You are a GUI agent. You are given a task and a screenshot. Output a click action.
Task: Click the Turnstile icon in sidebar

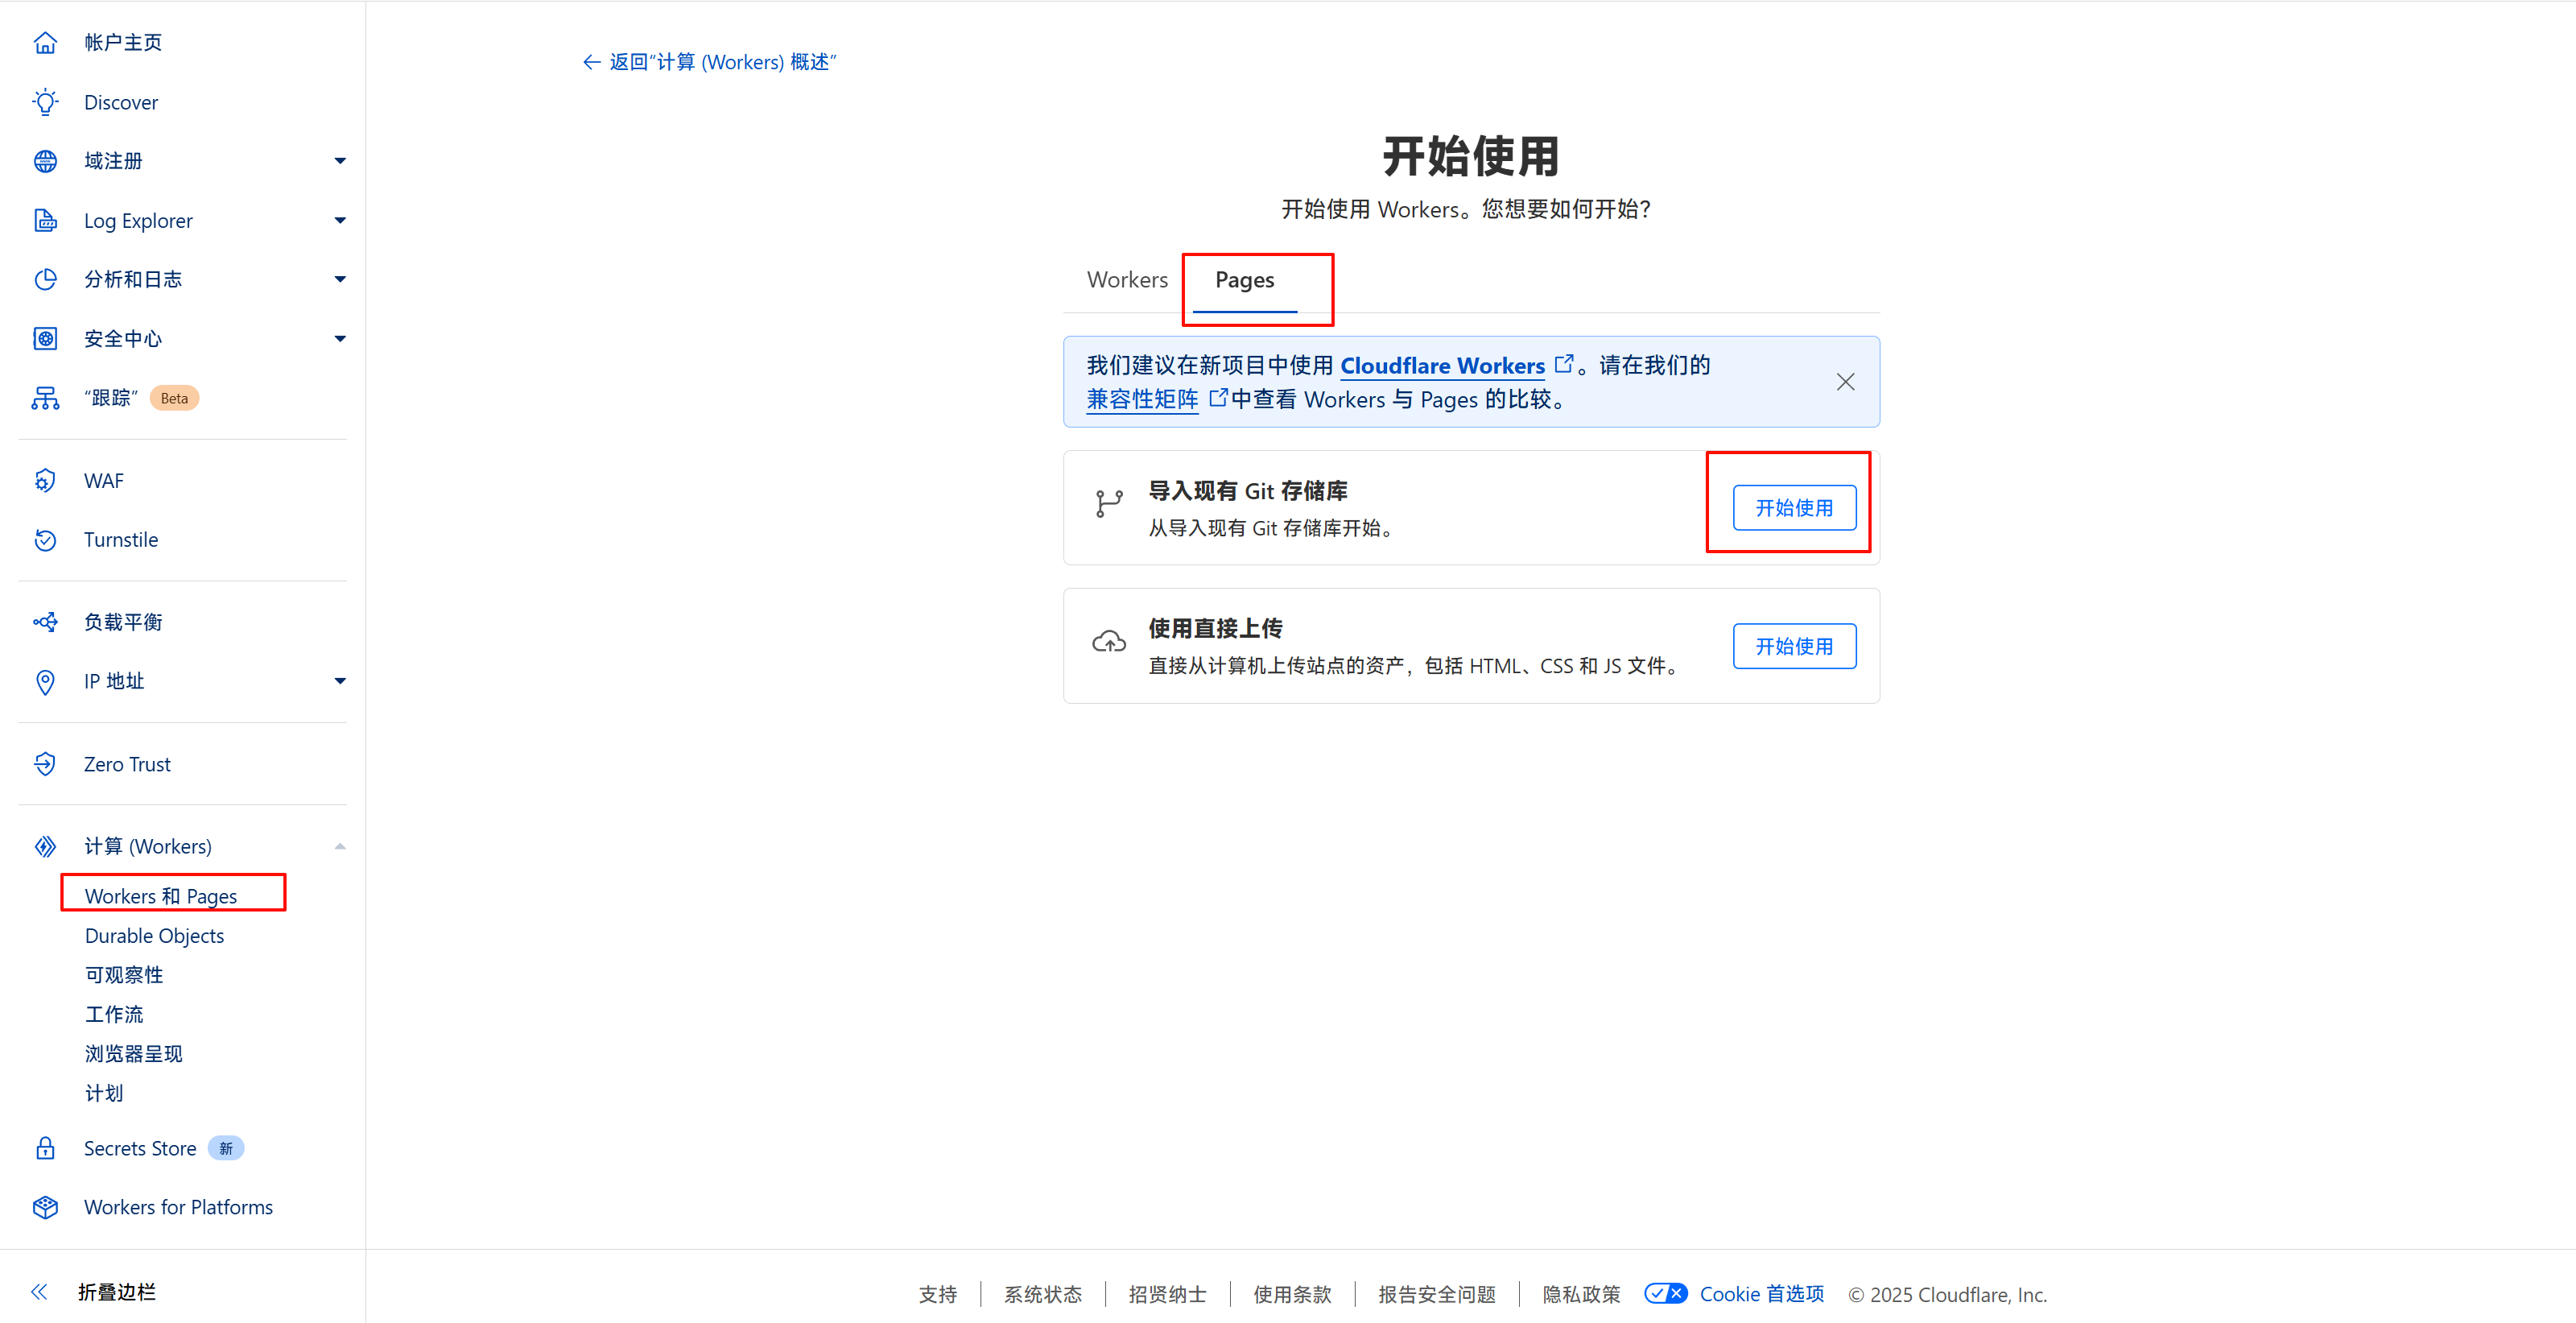click(45, 540)
